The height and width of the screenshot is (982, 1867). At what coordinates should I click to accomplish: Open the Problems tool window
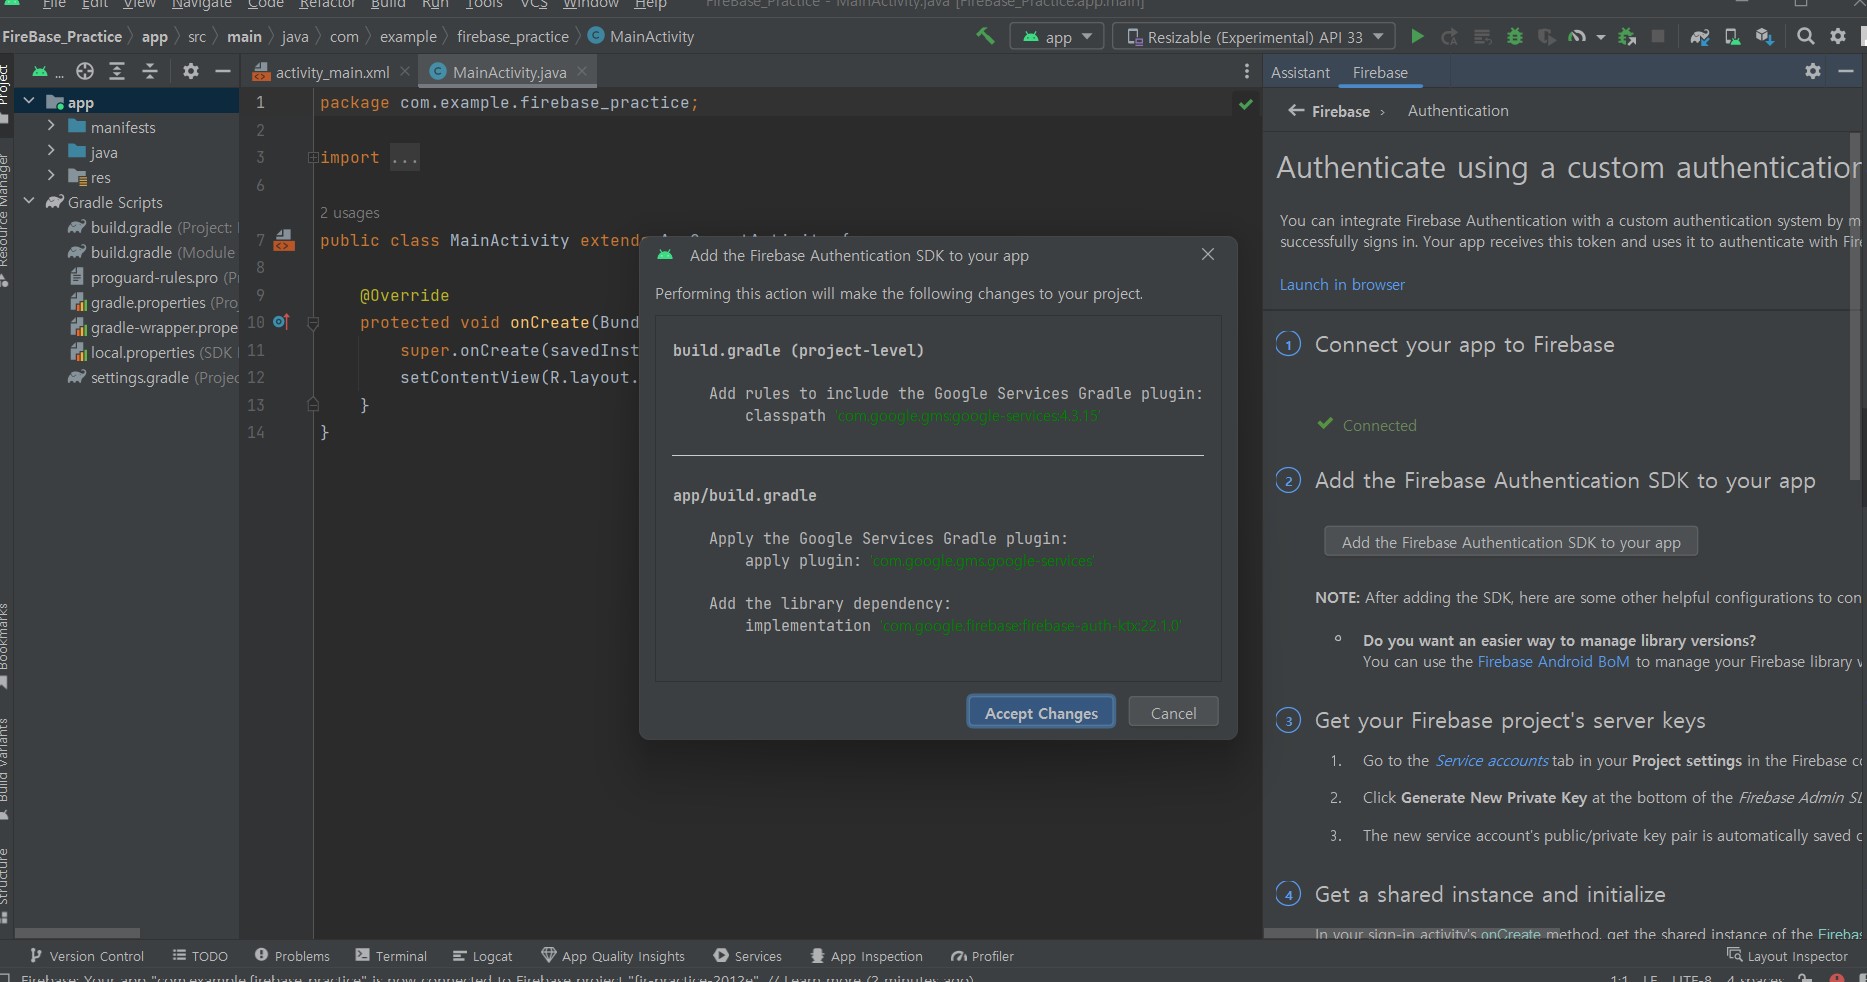292,956
